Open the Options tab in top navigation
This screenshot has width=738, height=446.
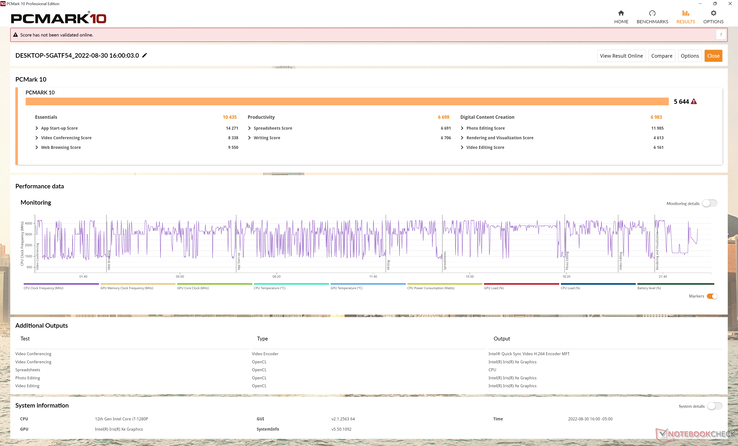[713, 17]
